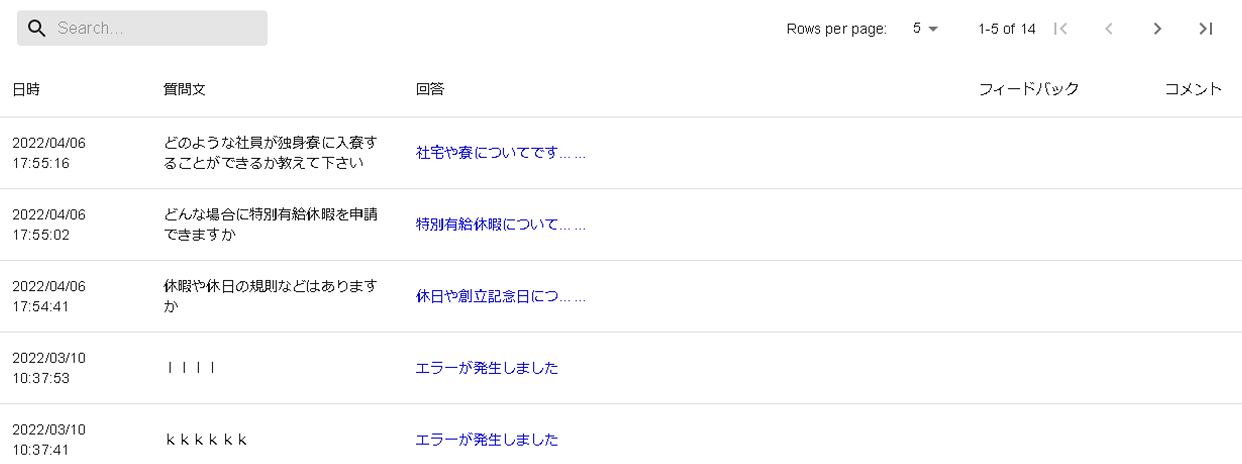
Task: Select the 2022/04/06 17:55:02 timestamp cell
Action: [49, 224]
